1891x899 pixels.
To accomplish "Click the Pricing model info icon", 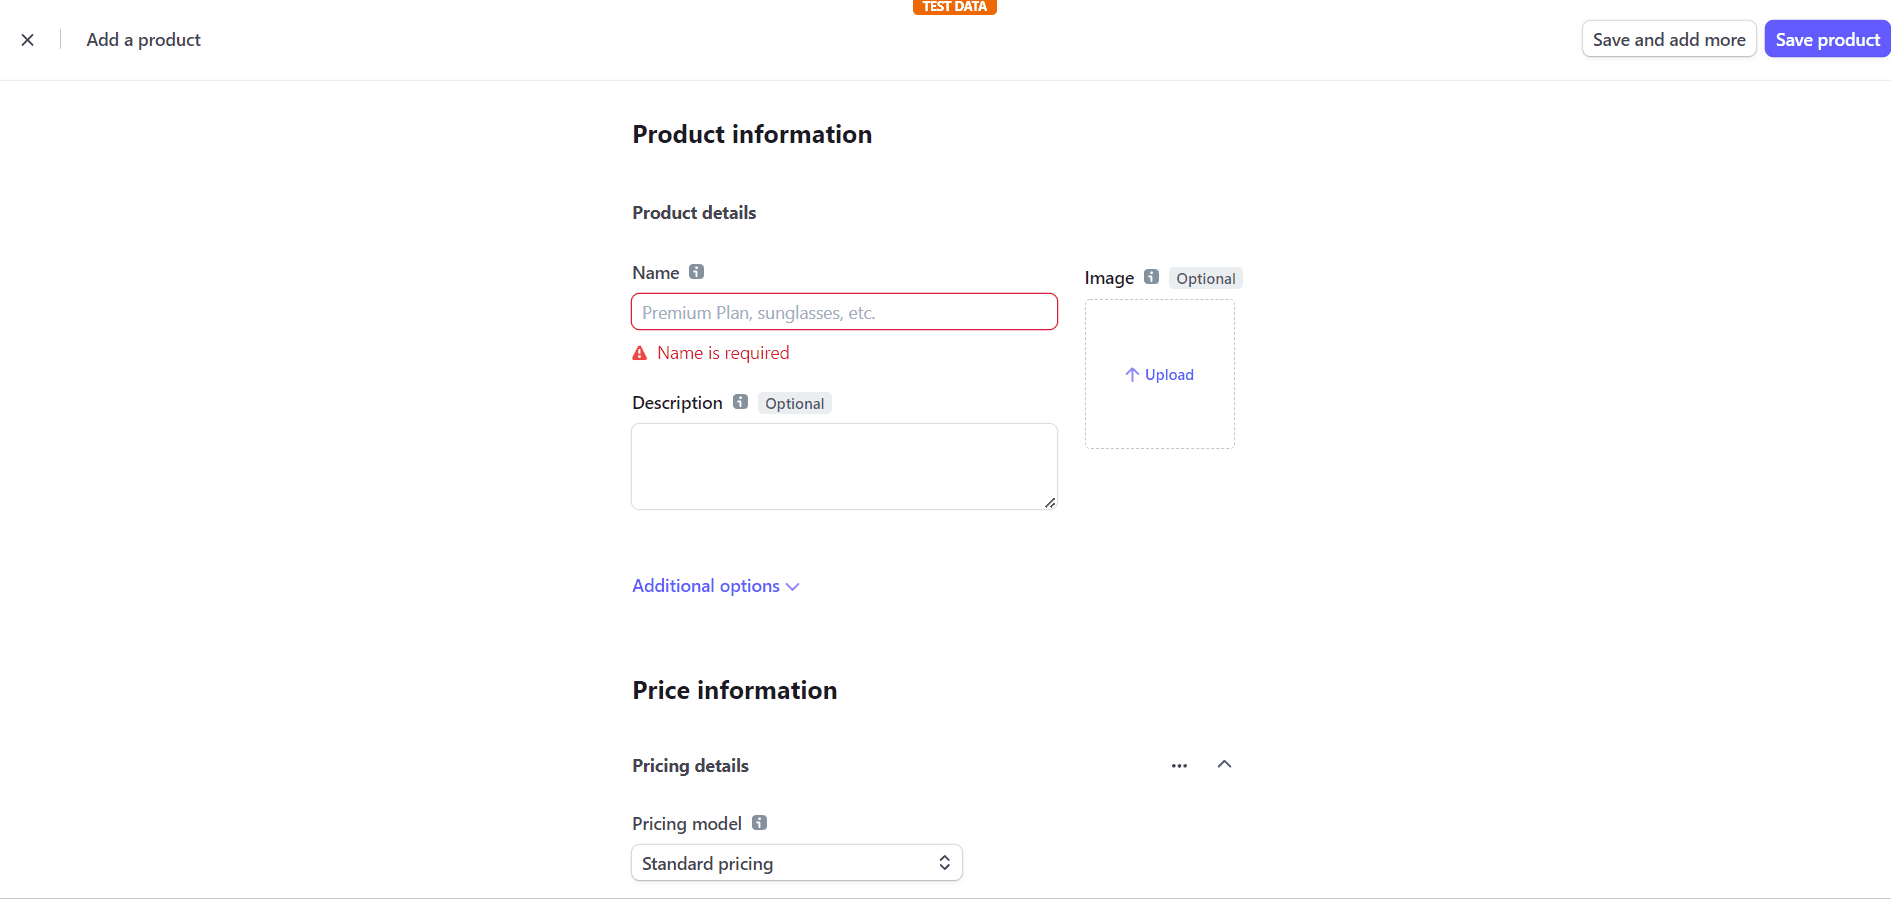I will (x=760, y=823).
